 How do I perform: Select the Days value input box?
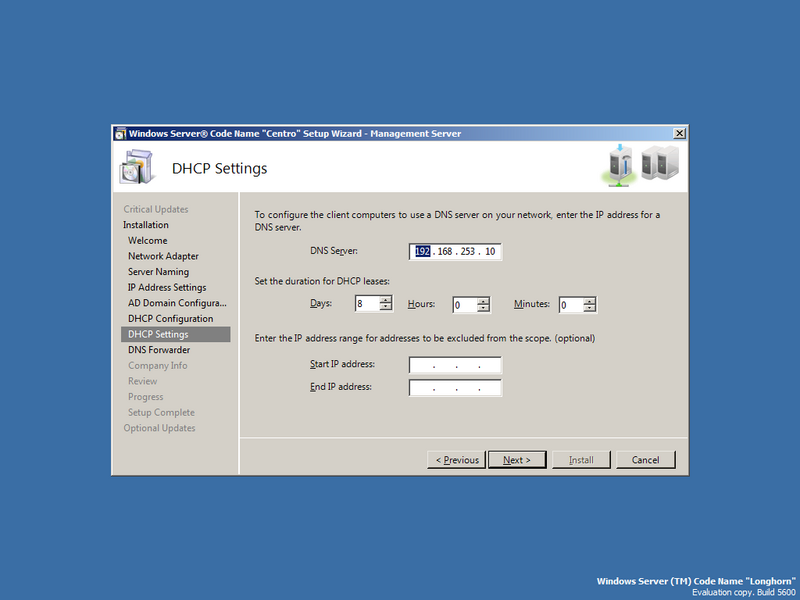[x=365, y=303]
